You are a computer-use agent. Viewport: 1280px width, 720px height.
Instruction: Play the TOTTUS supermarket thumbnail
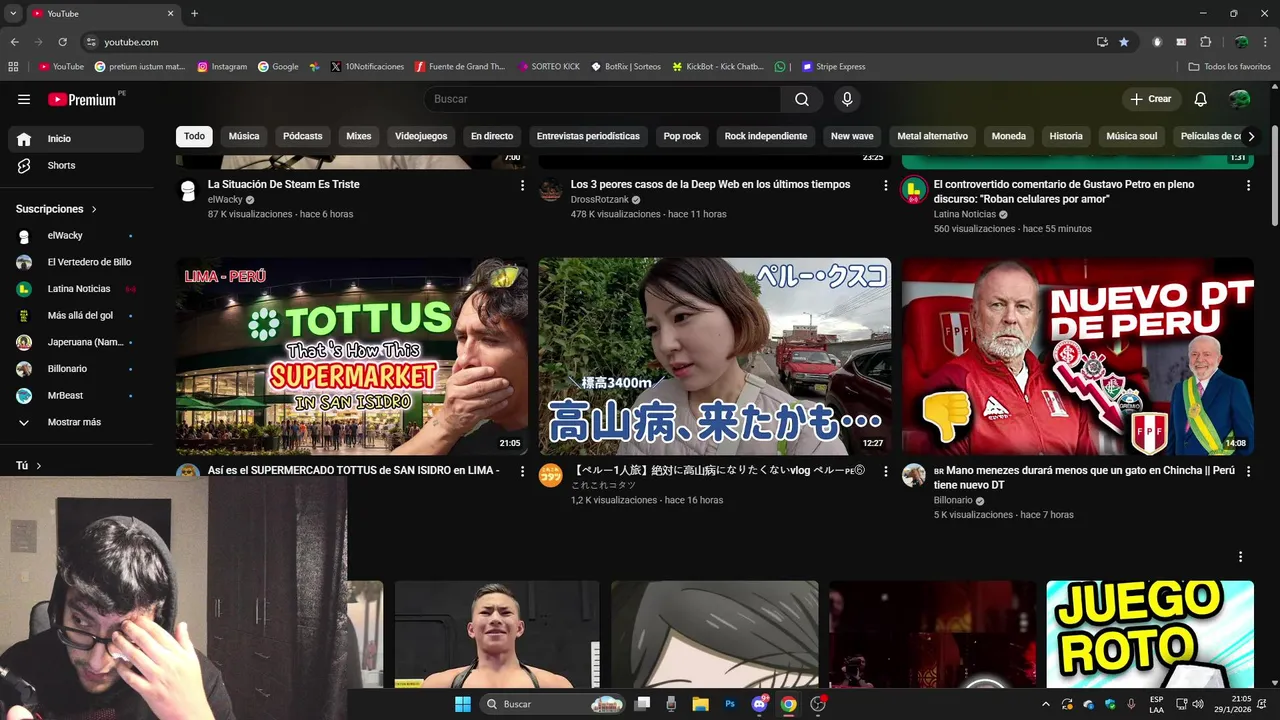coord(352,357)
